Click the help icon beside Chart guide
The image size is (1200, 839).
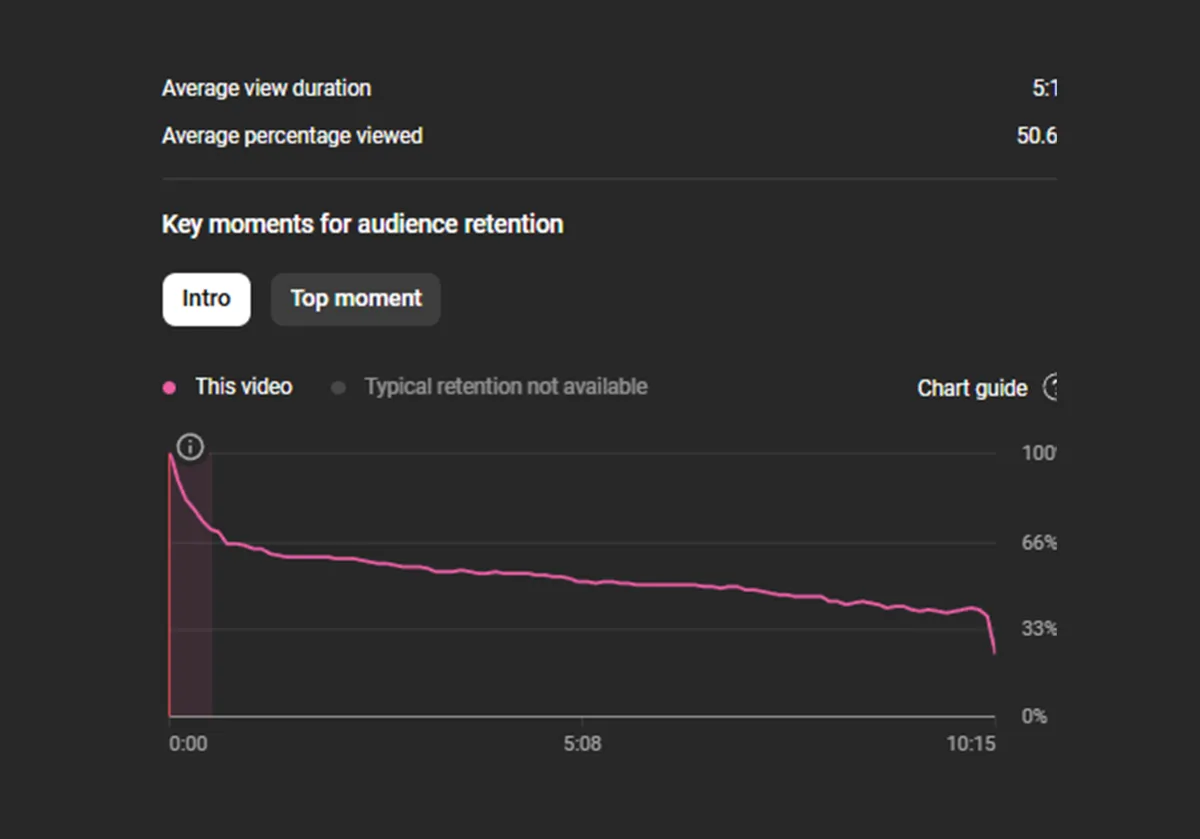point(1050,387)
